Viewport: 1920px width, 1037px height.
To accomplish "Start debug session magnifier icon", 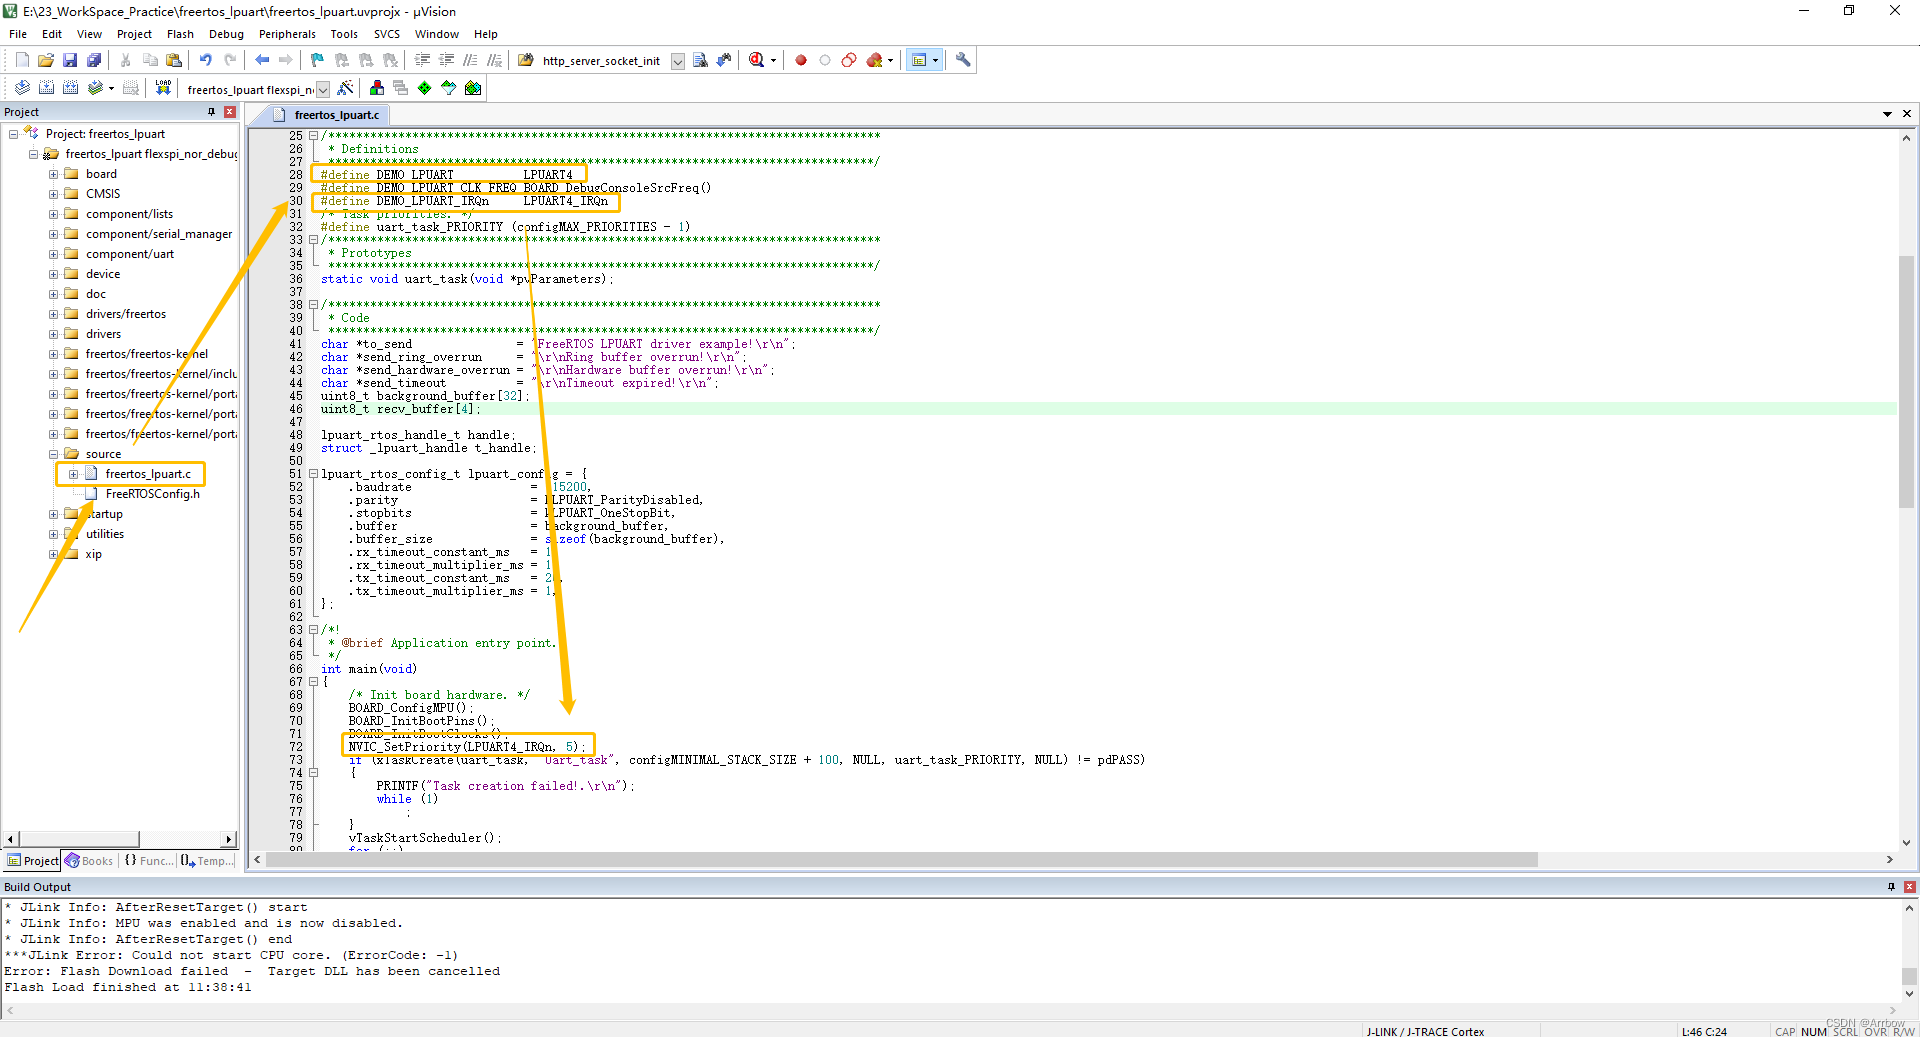I will click(x=757, y=60).
